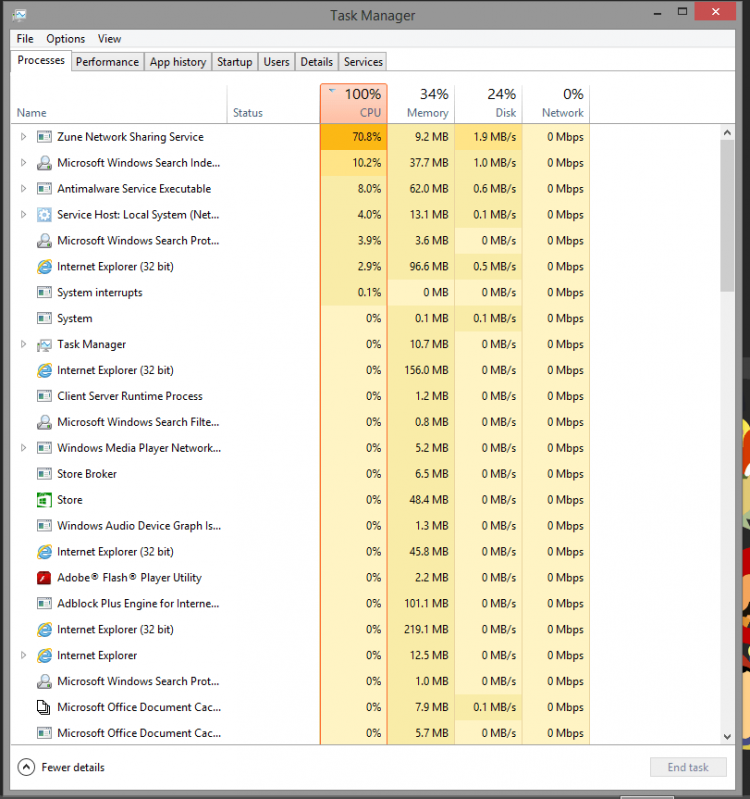Click the Search Protocol icon using 1.0 MB

pos(44,681)
